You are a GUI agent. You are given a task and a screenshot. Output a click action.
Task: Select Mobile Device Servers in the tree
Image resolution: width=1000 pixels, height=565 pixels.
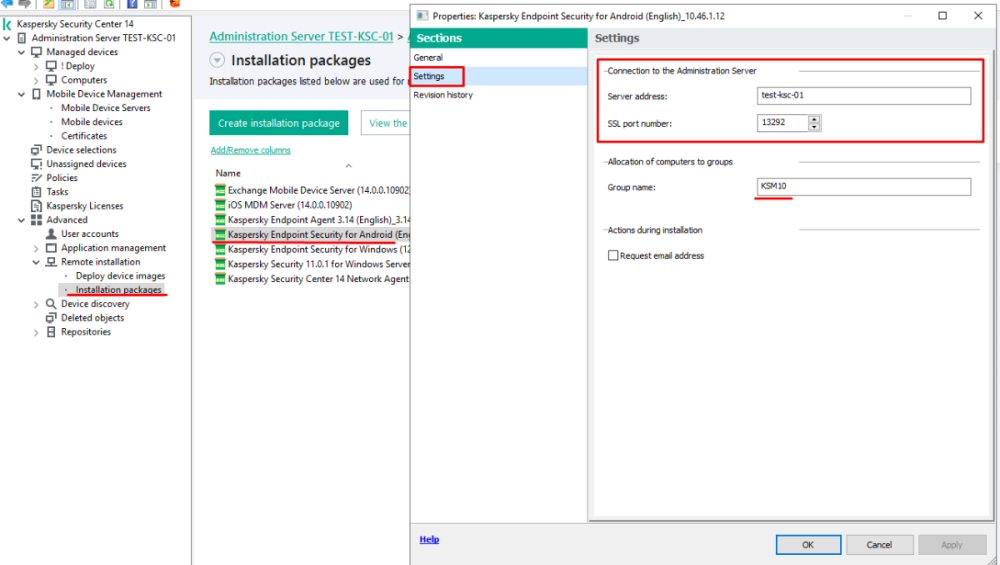point(106,108)
